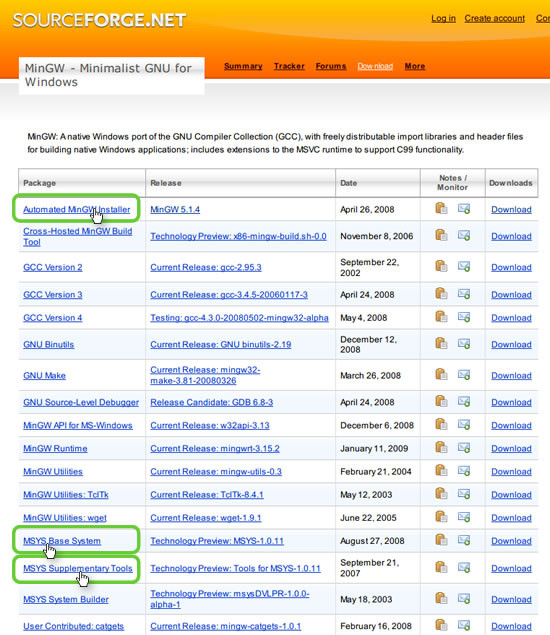This screenshot has width=550, height=635.
Task: Click the Downloads column header
Action: coord(512,183)
